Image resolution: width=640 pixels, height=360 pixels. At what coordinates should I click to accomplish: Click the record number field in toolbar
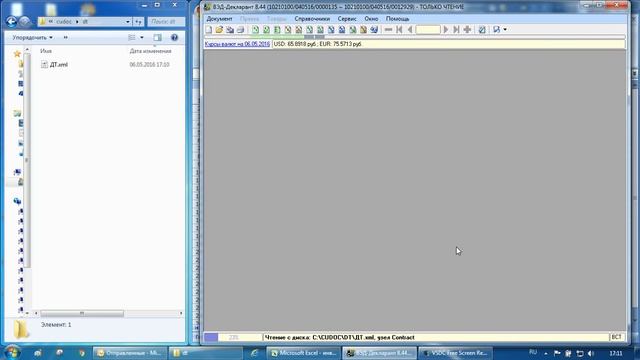[428, 29]
